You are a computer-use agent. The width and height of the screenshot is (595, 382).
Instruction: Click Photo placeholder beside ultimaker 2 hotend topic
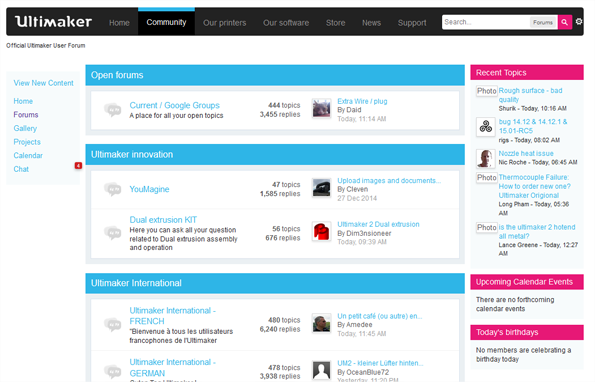click(x=487, y=227)
